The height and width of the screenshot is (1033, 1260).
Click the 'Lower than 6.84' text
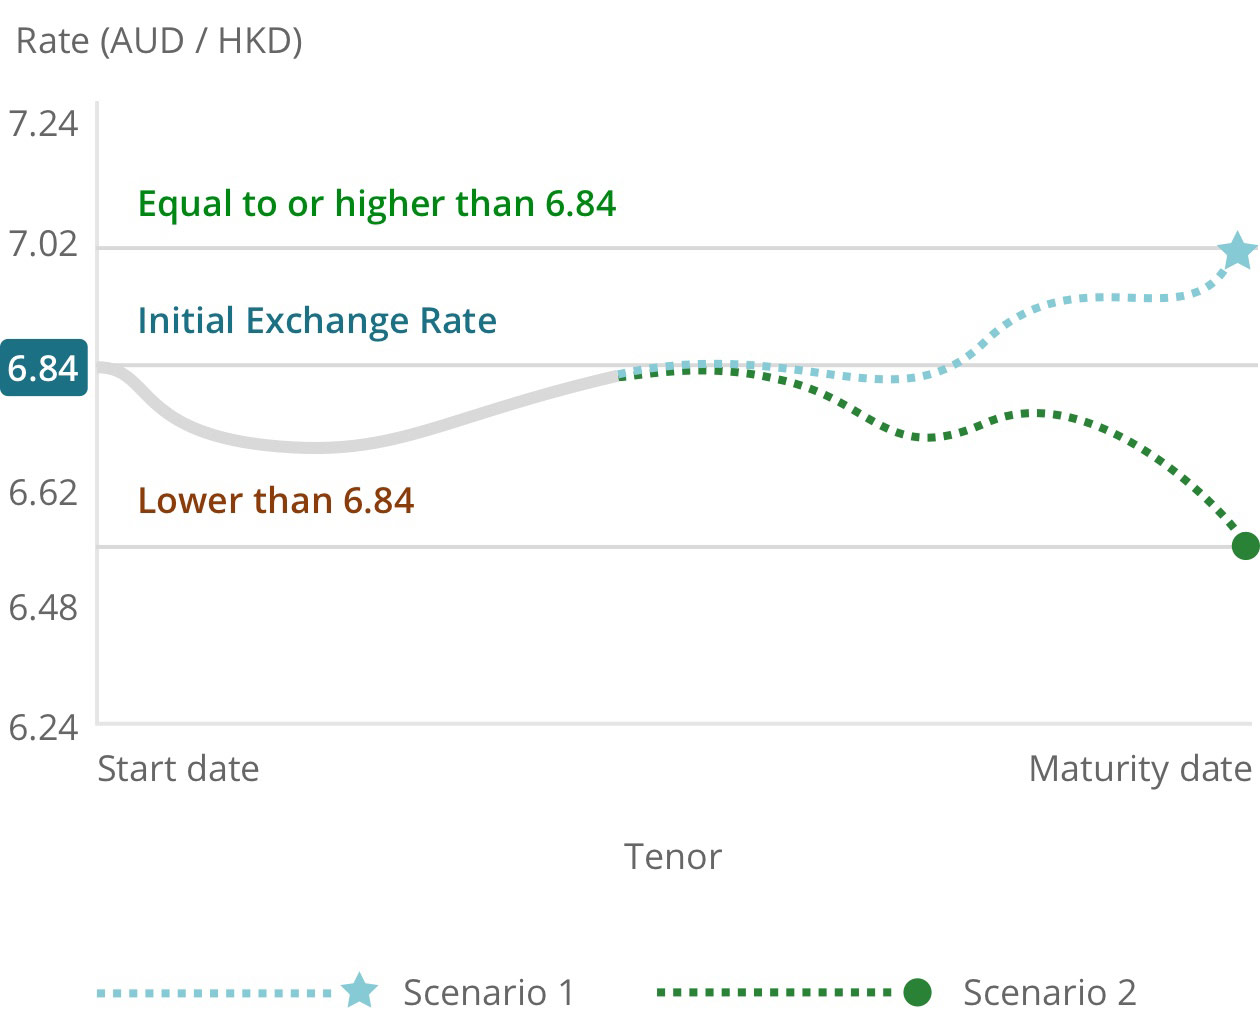[x=276, y=500]
